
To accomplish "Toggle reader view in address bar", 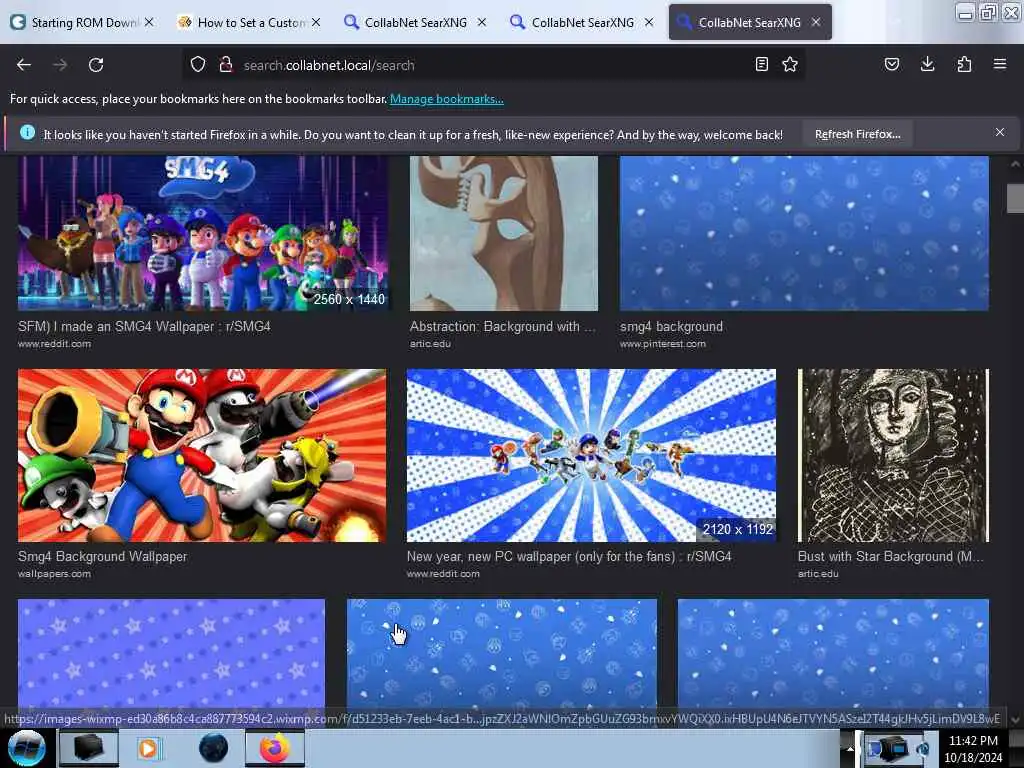I will tap(761, 64).
